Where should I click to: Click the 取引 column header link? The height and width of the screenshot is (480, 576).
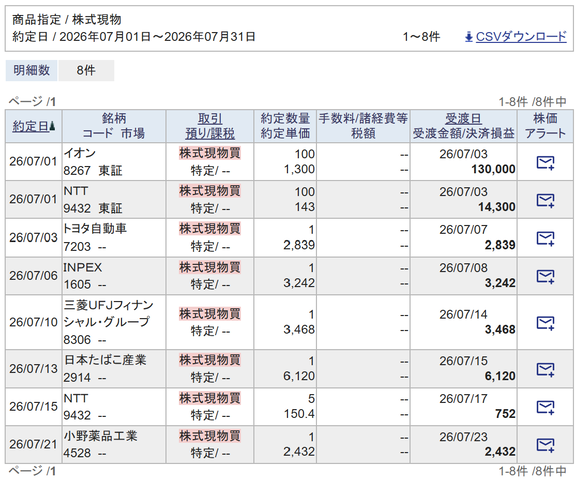tap(210, 119)
